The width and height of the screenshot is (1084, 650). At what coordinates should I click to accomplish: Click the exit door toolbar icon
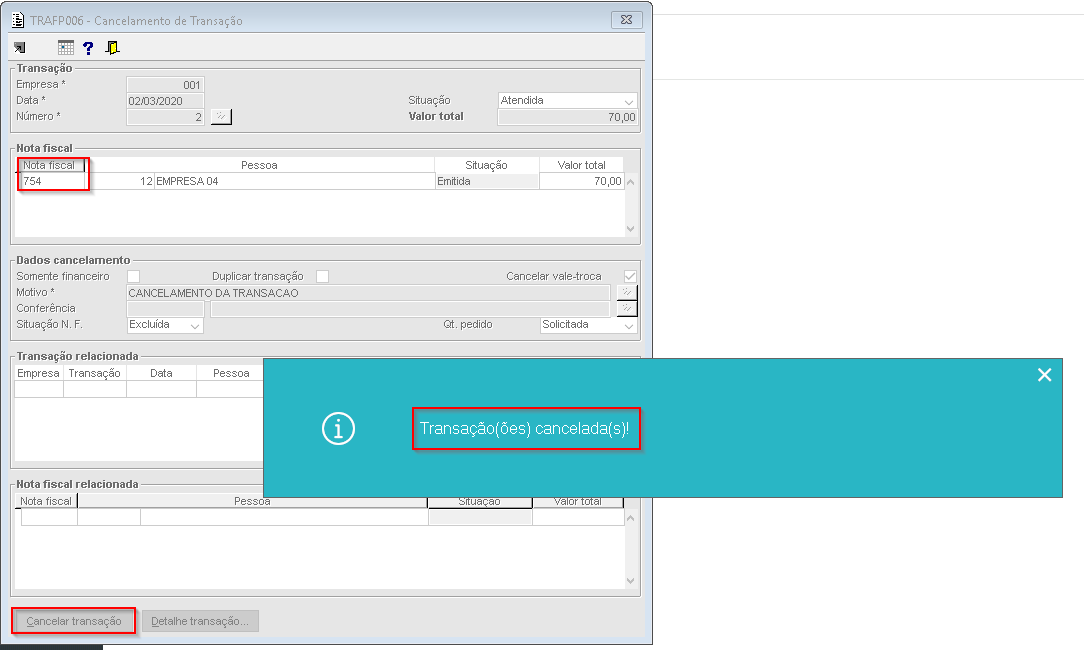[x=112, y=48]
